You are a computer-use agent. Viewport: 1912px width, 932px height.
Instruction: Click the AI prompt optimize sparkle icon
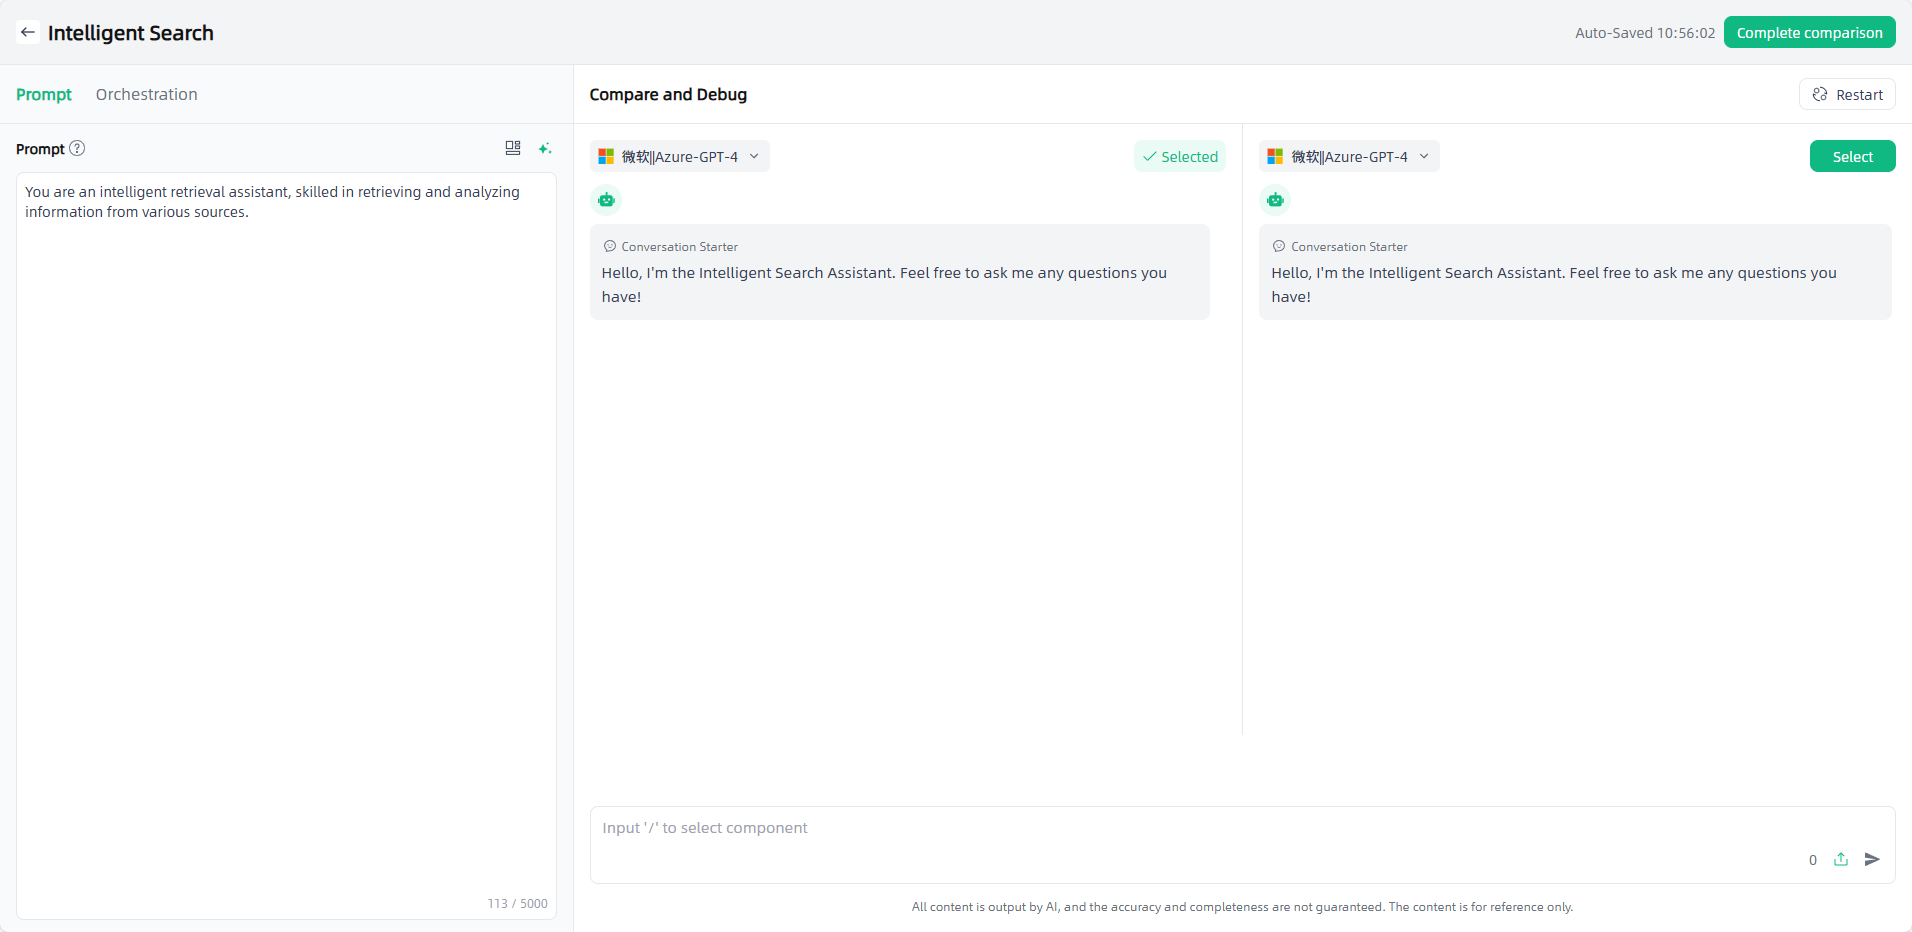pyautogui.click(x=545, y=148)
